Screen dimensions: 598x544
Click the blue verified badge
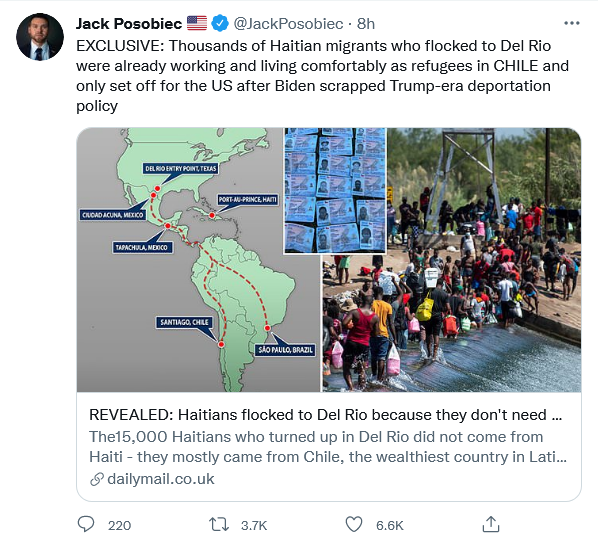click(220, 23)
